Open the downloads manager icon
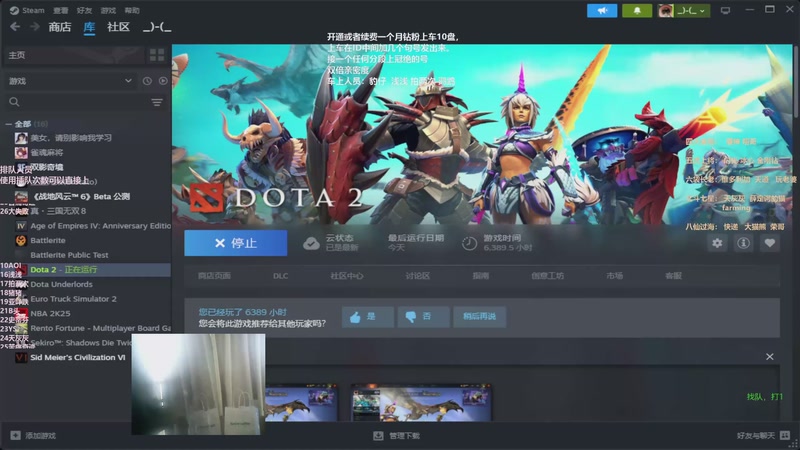 378,435
